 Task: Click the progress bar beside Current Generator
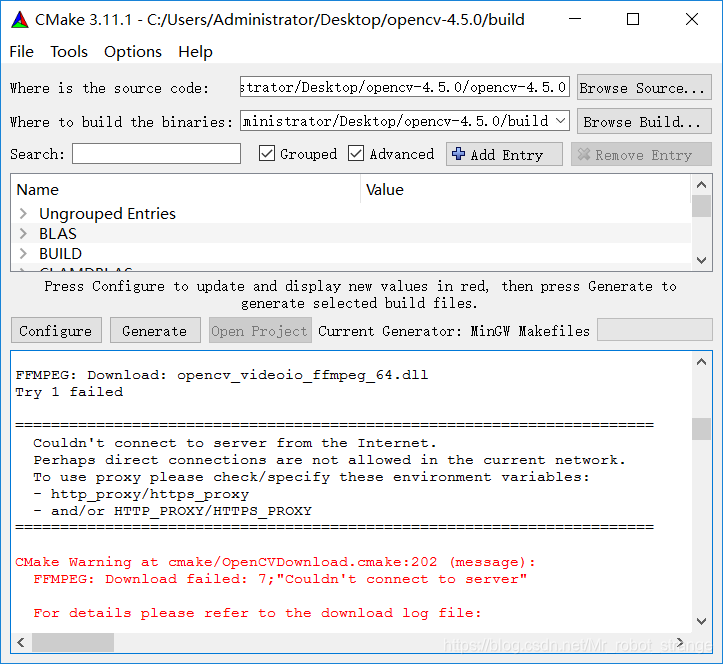coord(654,330)
